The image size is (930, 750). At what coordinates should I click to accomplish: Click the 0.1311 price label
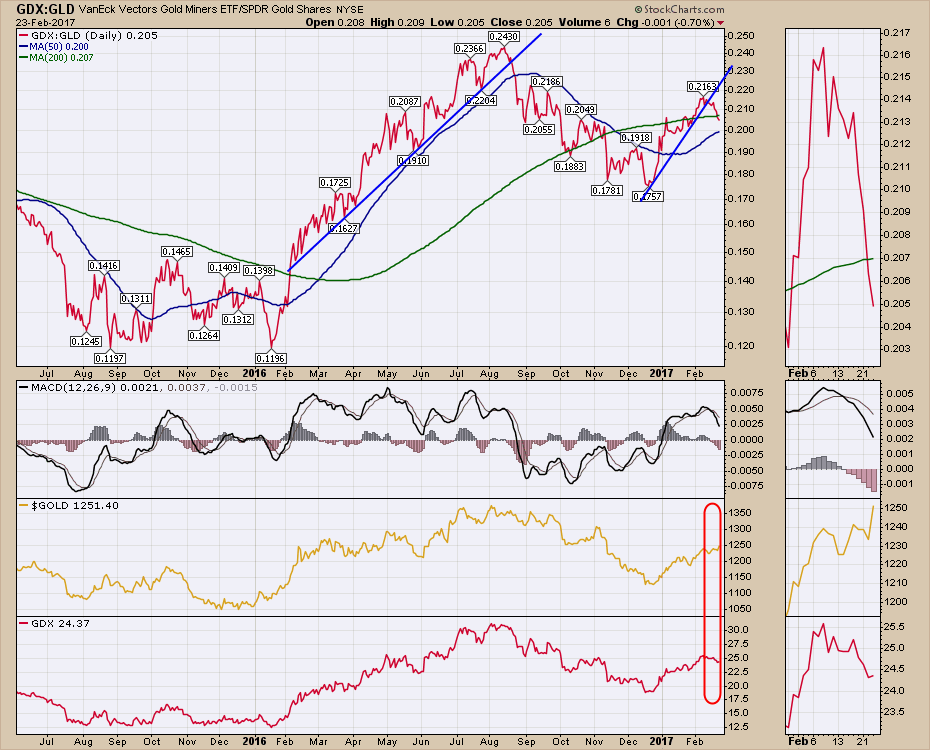(136, 299)
